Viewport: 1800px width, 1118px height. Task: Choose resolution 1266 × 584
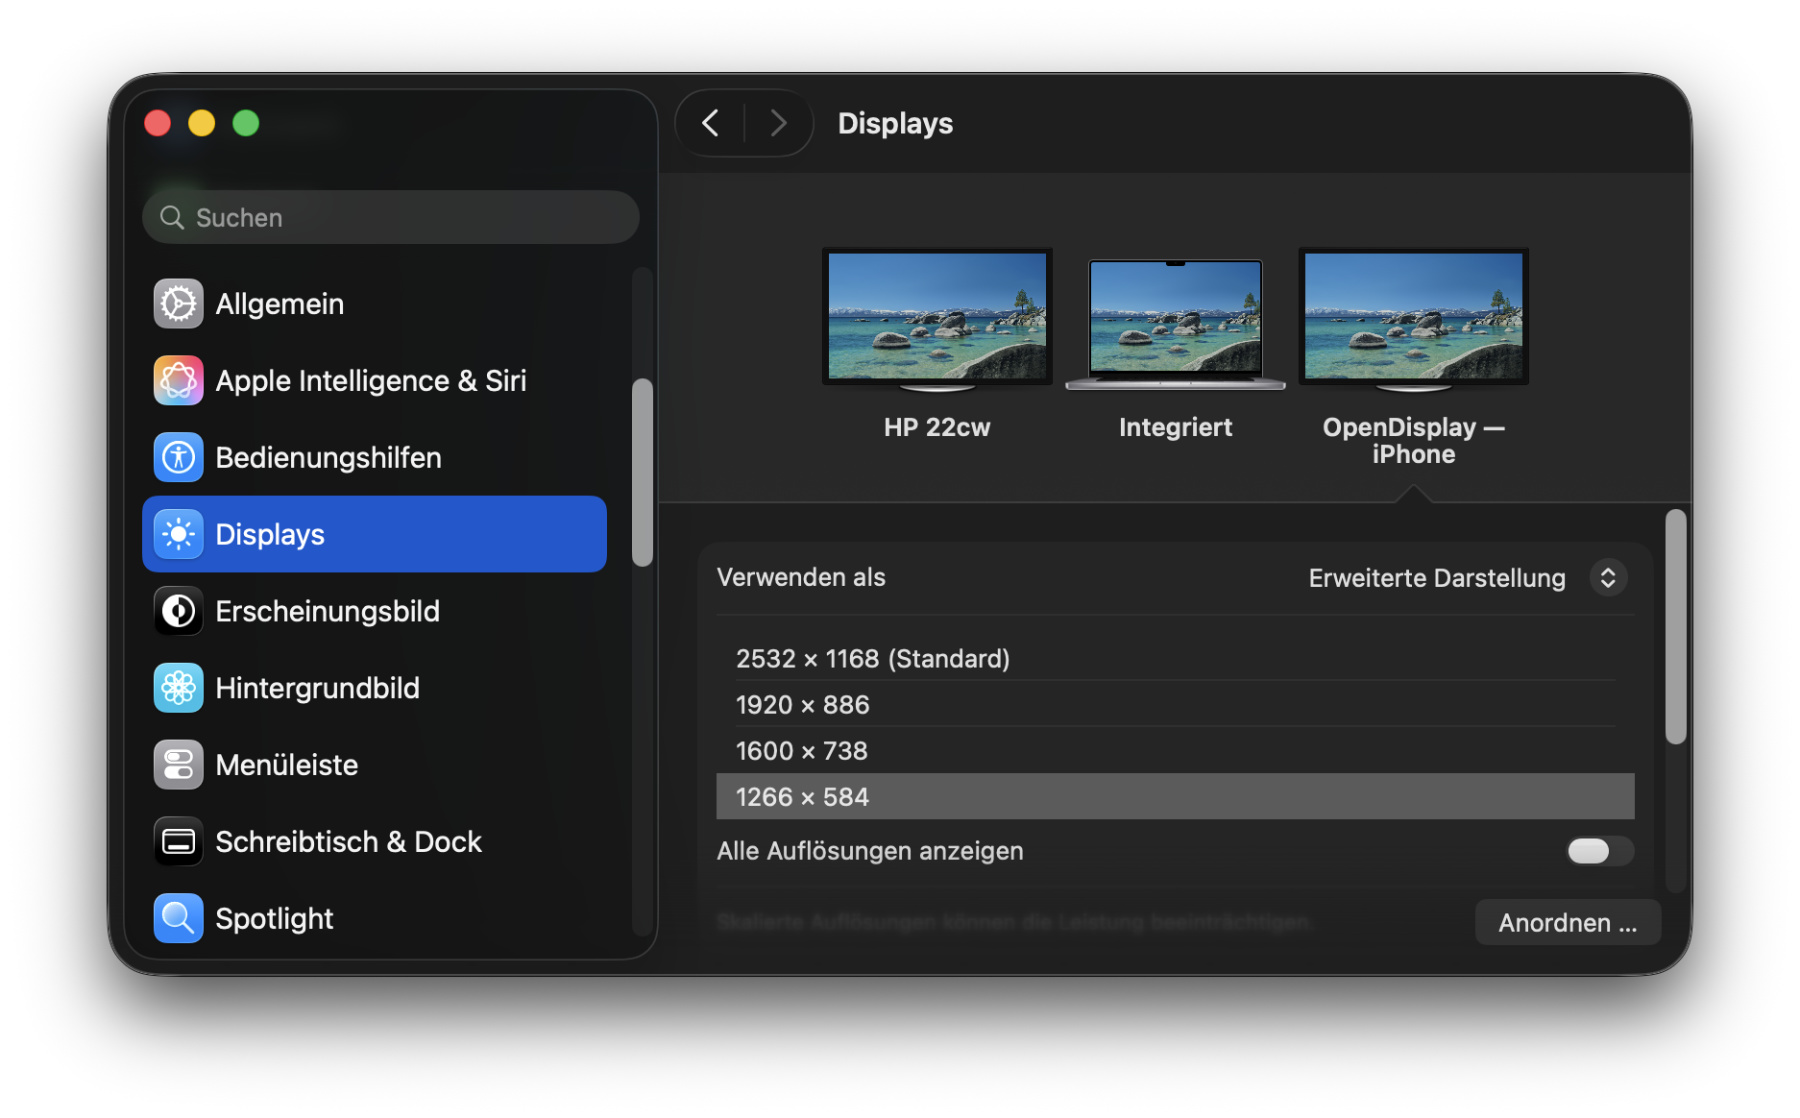tap(1175, 797)
